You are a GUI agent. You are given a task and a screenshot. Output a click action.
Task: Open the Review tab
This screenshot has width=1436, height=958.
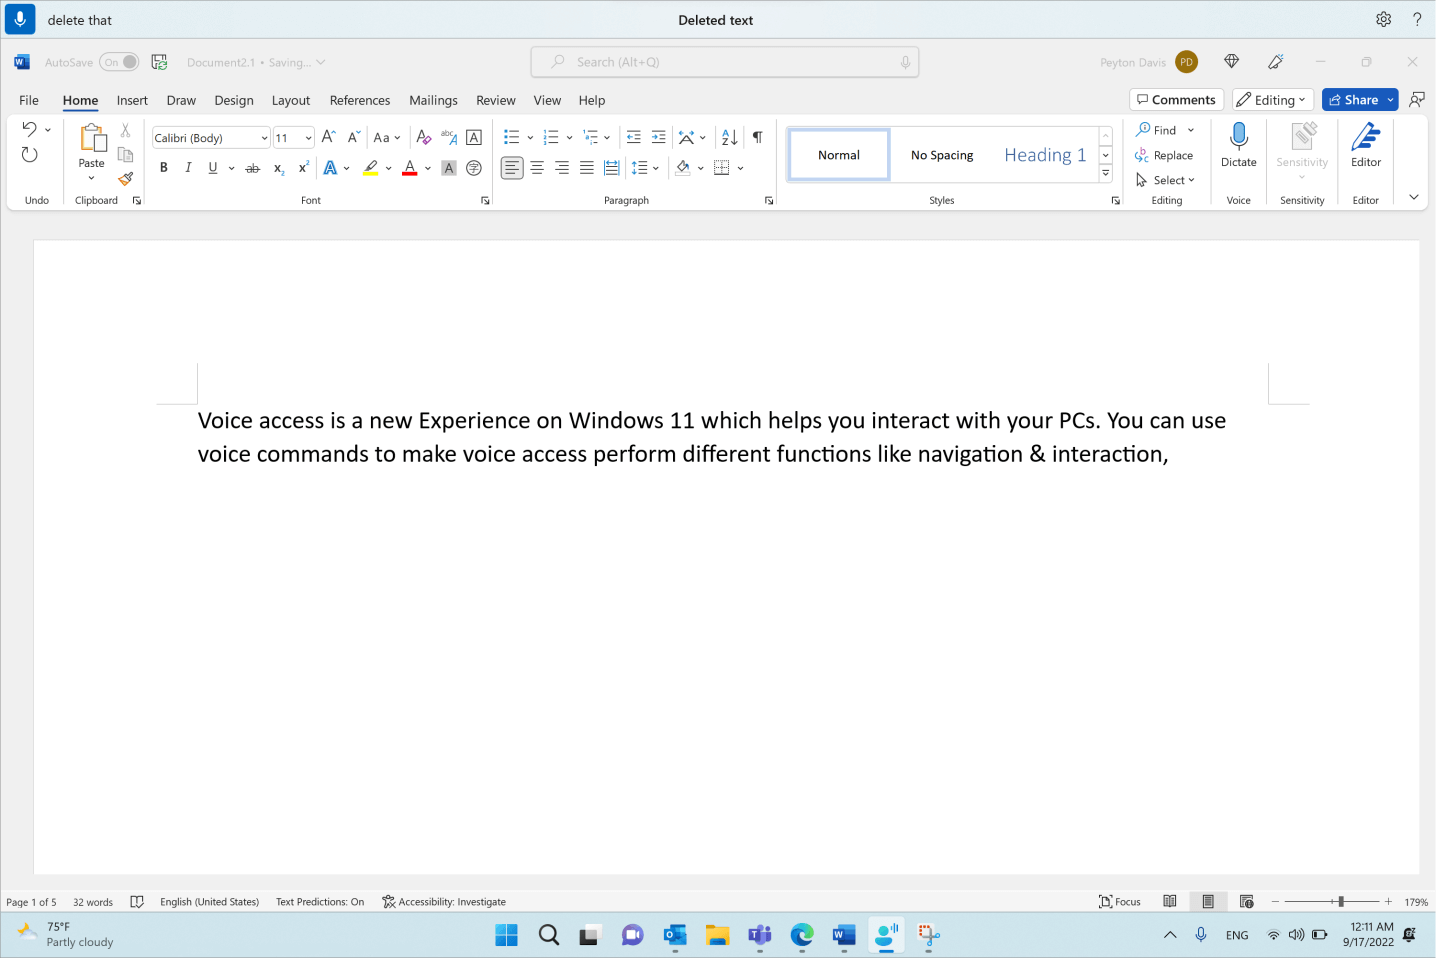point(495,100)
